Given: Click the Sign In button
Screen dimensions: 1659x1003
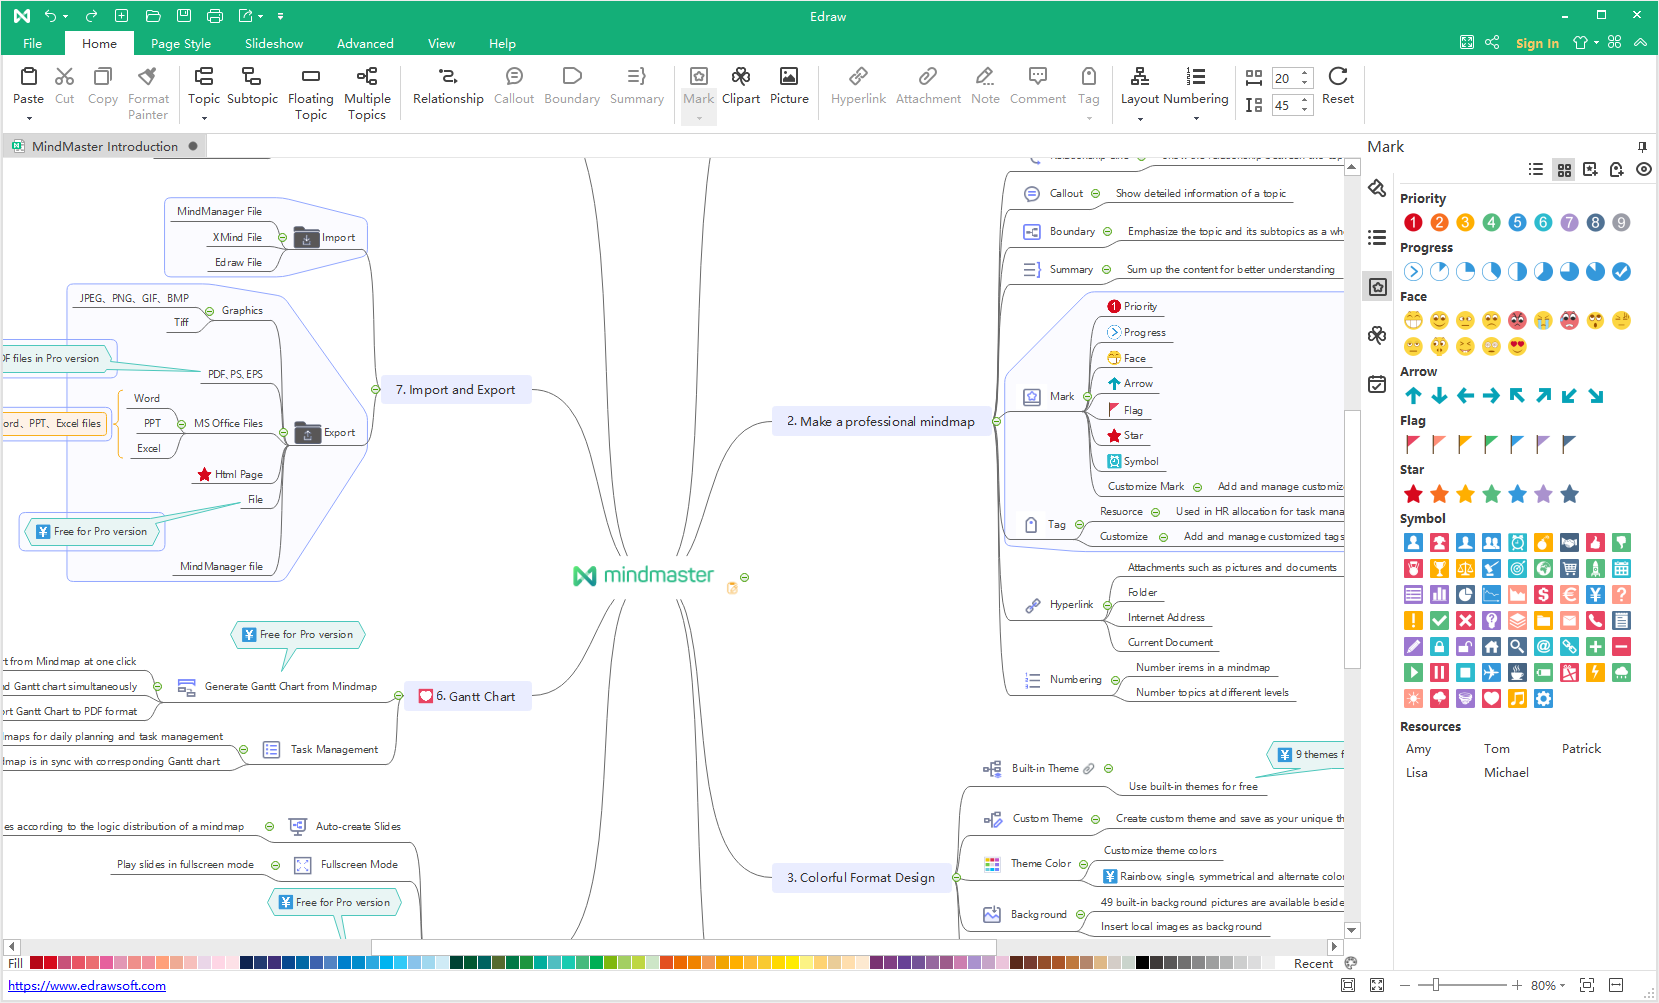Looking at the screenshot, I should coord(1536,44).
